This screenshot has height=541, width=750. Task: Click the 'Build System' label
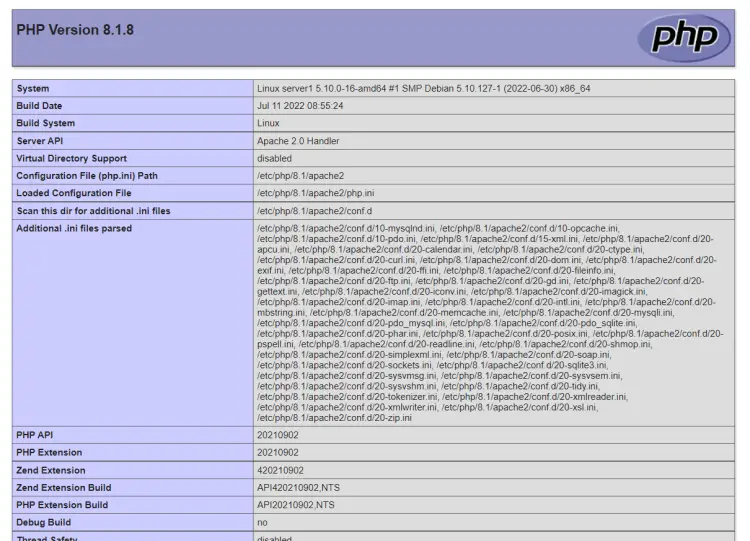click(46, 123)
